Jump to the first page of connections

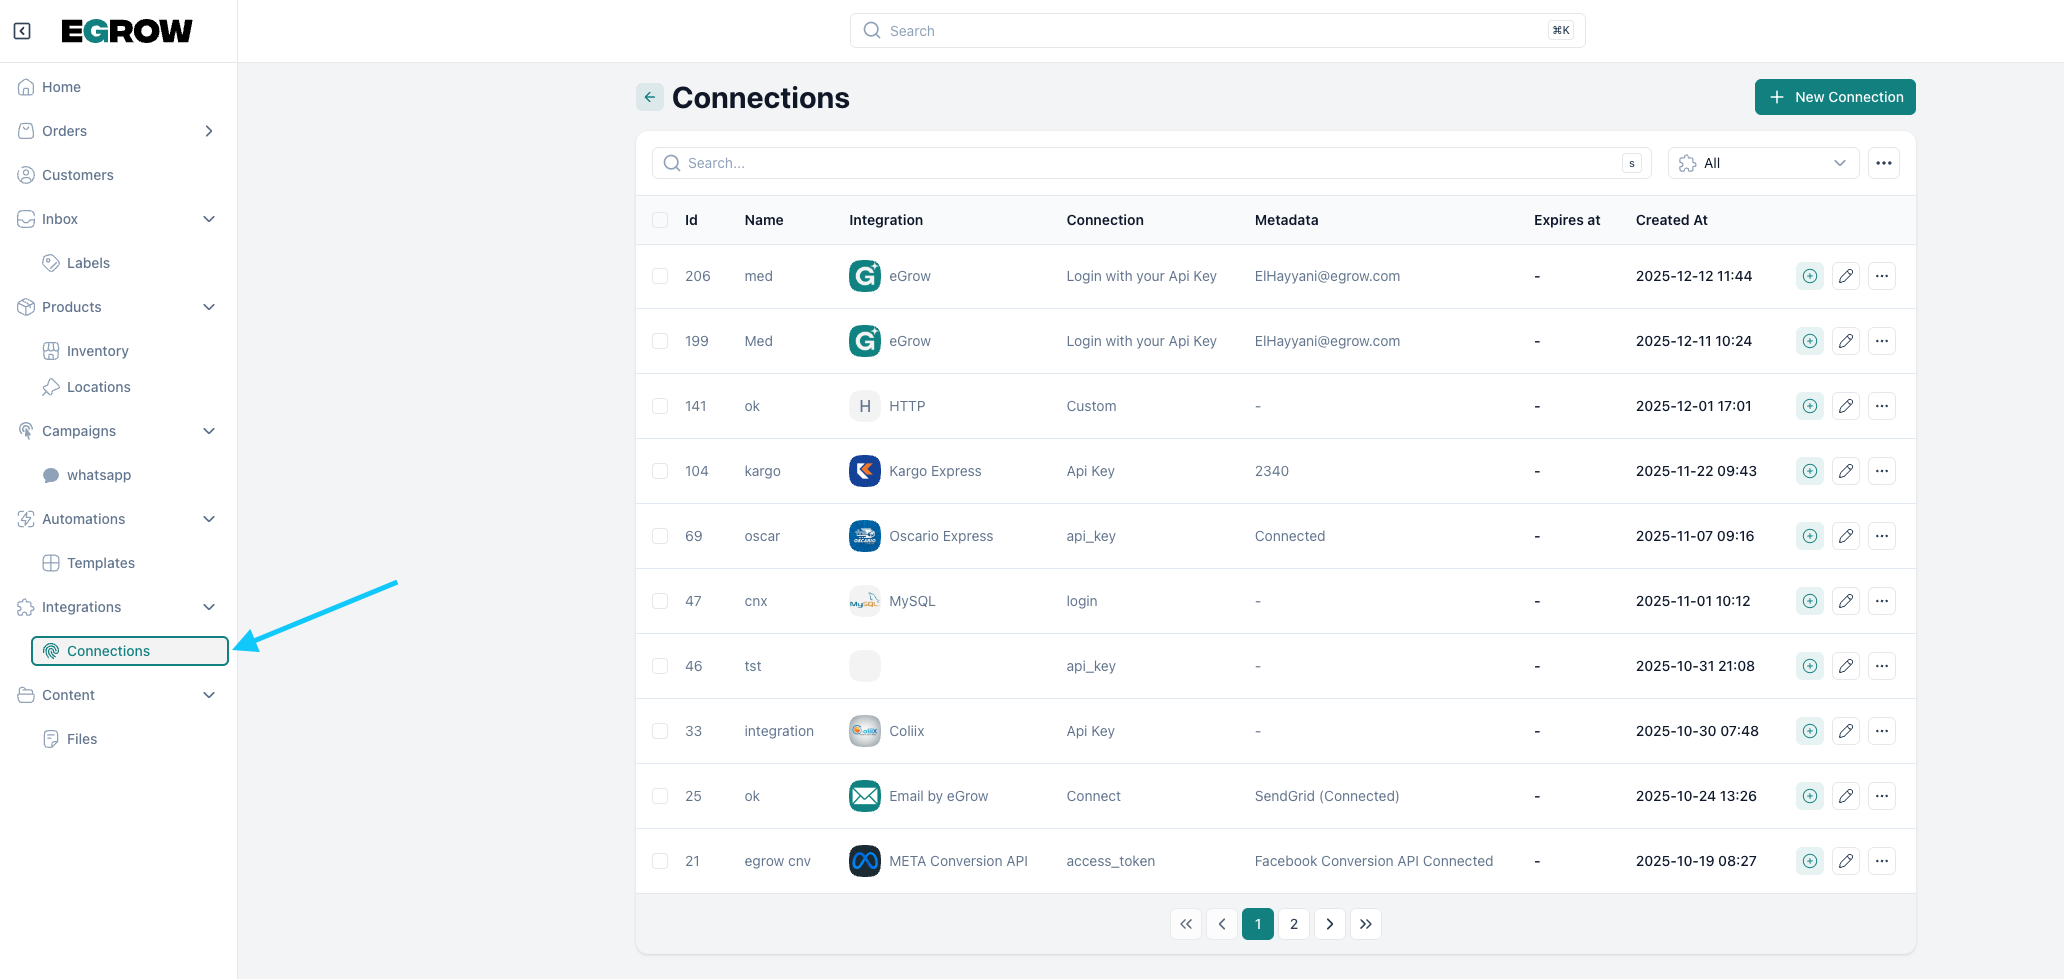coord(1186,924)
